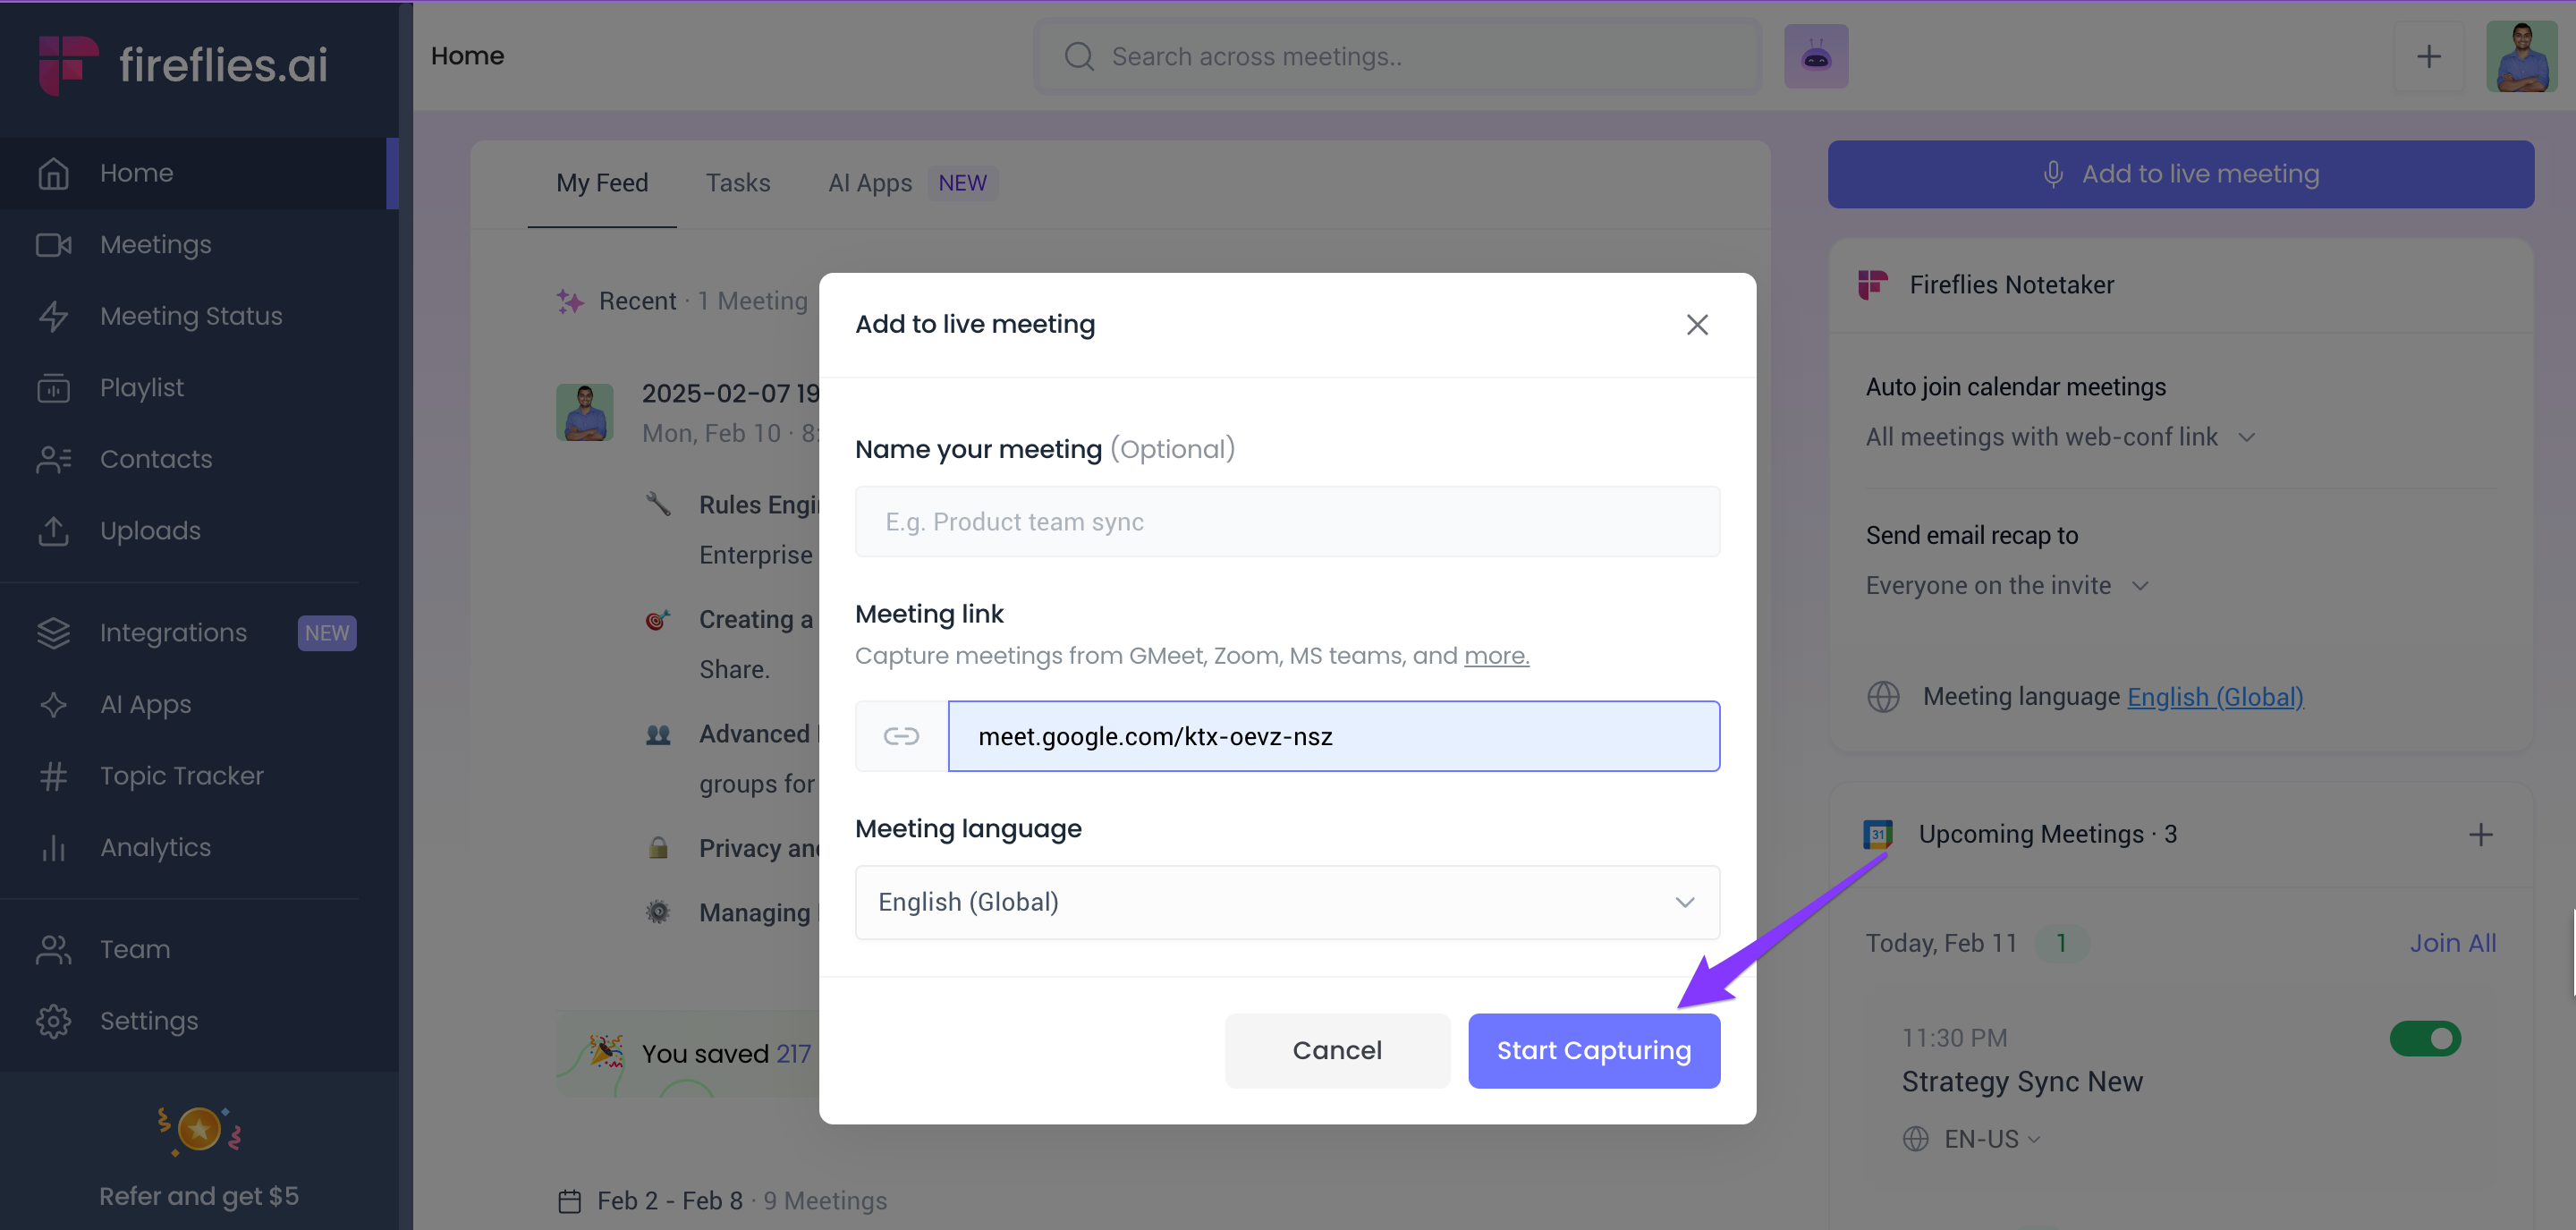
Task: Open the Home sidebar item
Action: pos(199,173)
